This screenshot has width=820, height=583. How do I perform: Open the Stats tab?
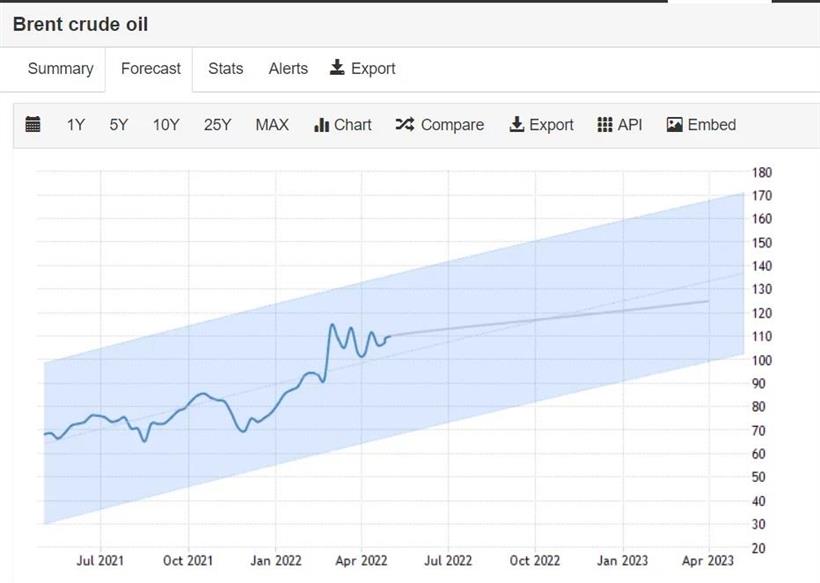(x=225, y=69)
